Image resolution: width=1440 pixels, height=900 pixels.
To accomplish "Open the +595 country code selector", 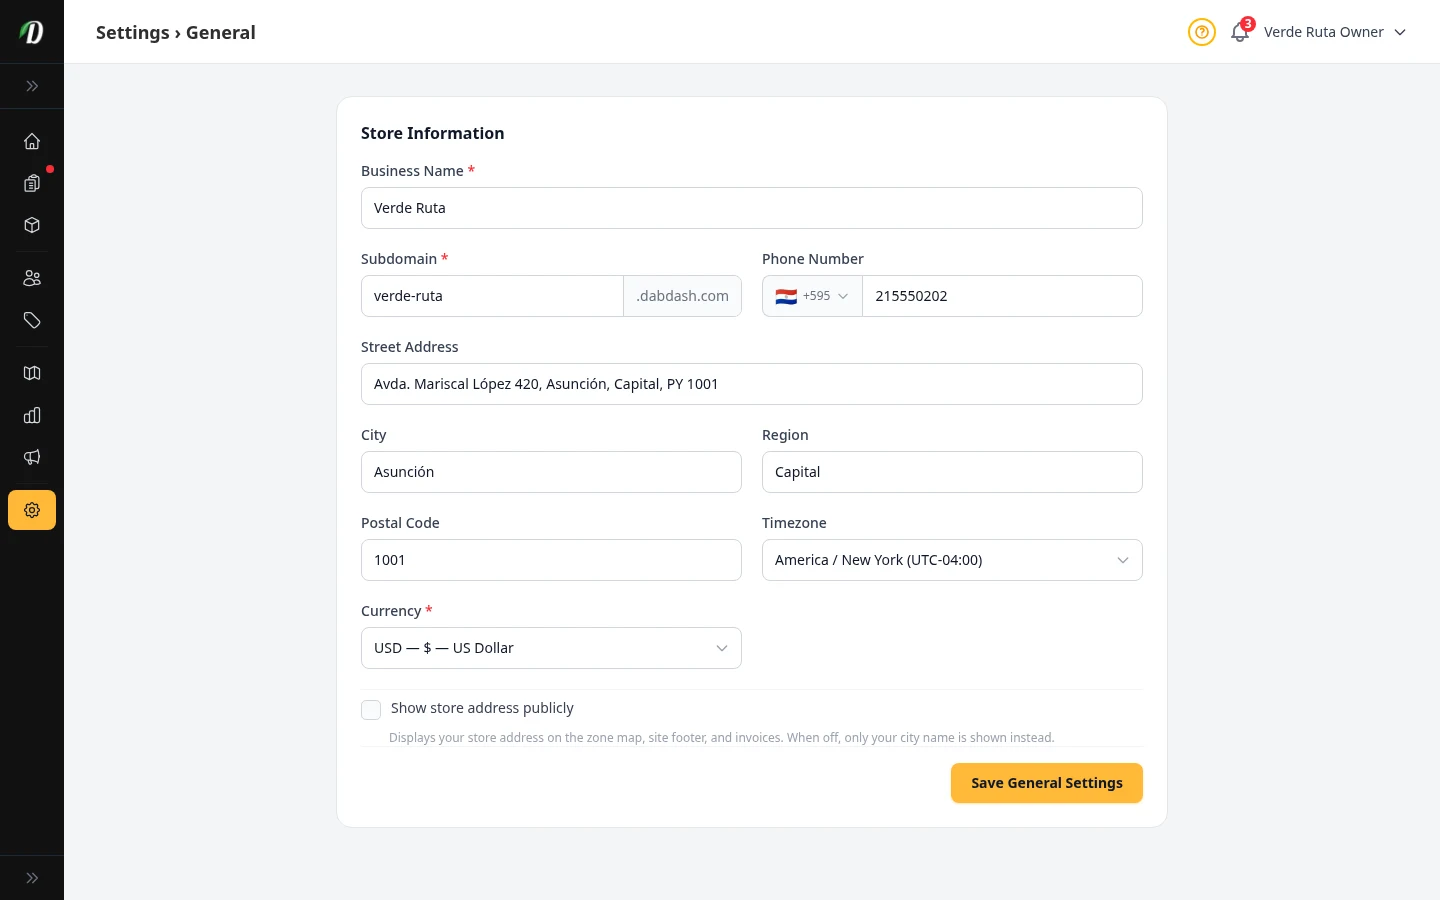I will point(812,296).
